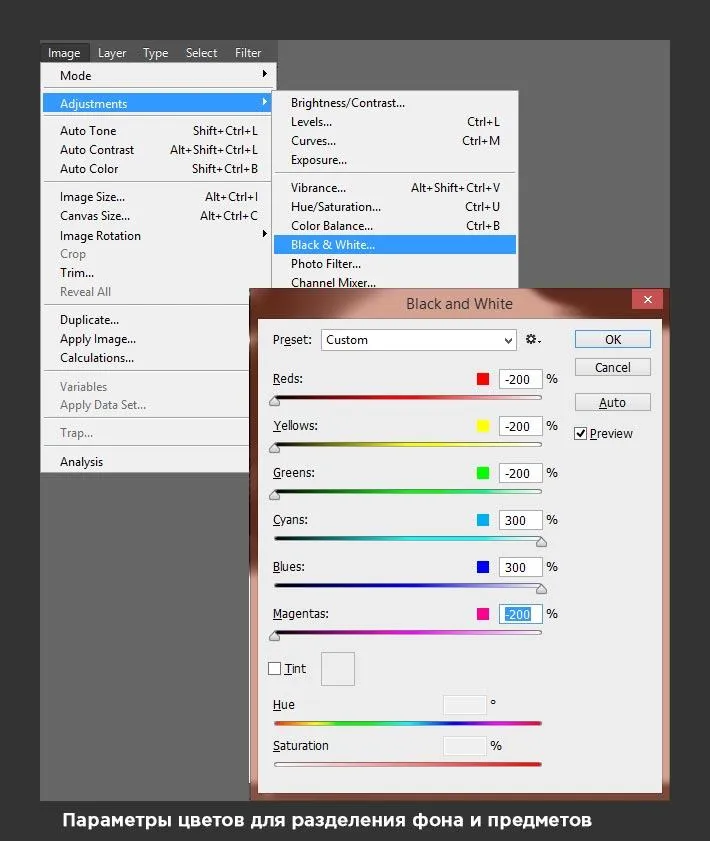Open the Layer menu
This screenshot has height=841, width=710.
click(112, 53)
